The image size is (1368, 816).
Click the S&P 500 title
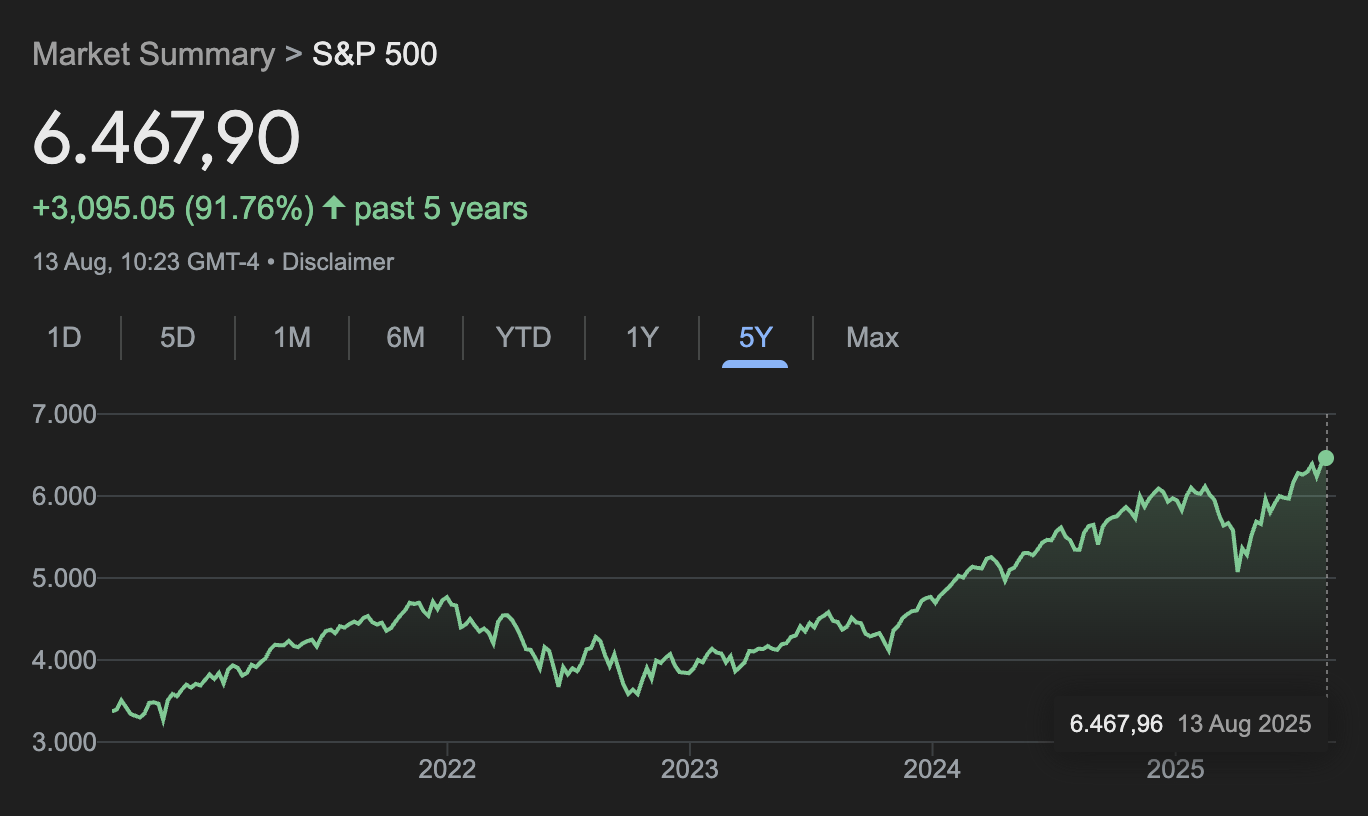[x=375, y=54]
